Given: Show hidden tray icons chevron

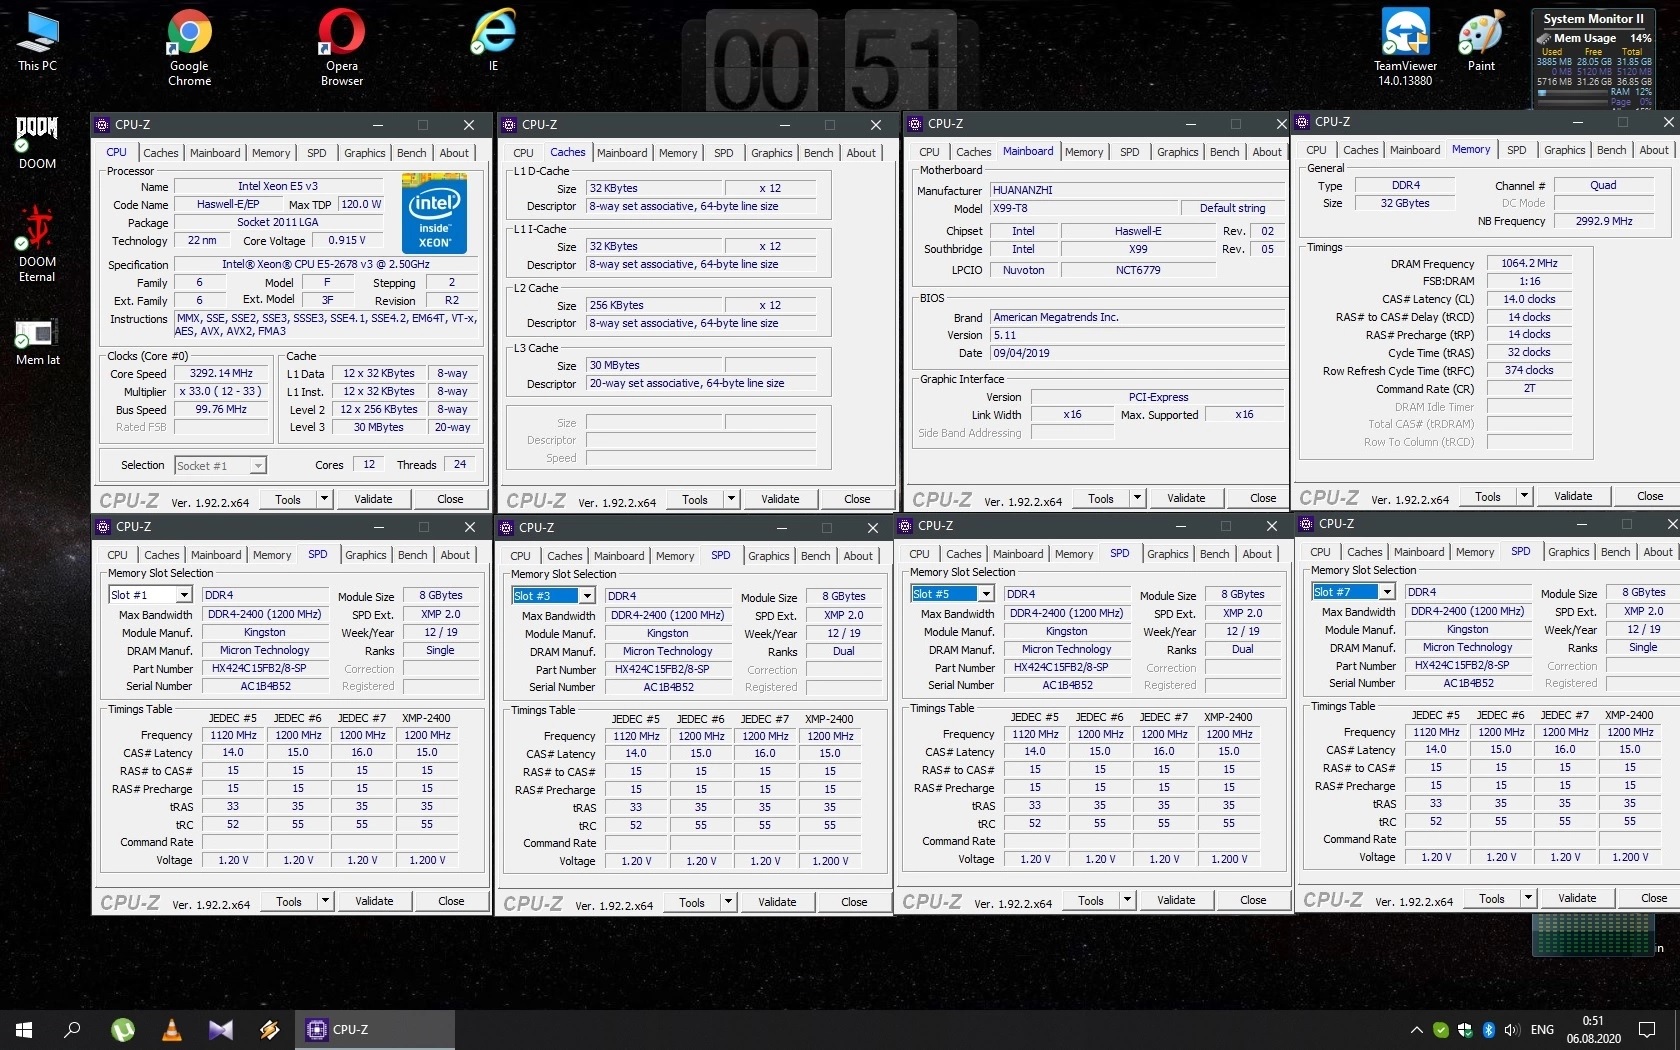Looking at the screenshot, I should (1416, 1030).
